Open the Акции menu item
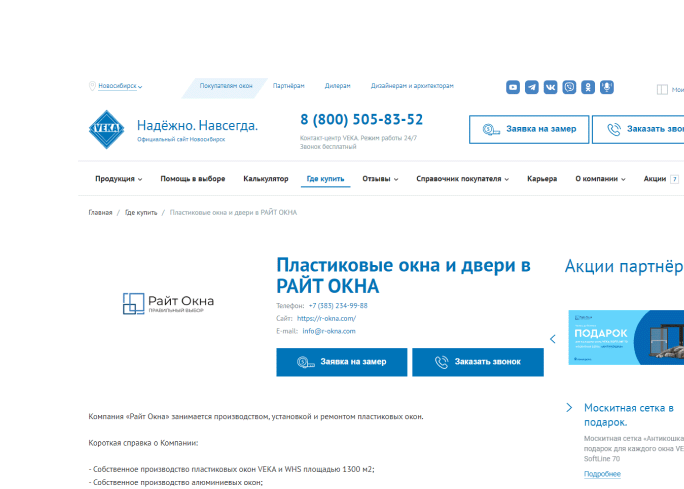 655,179
